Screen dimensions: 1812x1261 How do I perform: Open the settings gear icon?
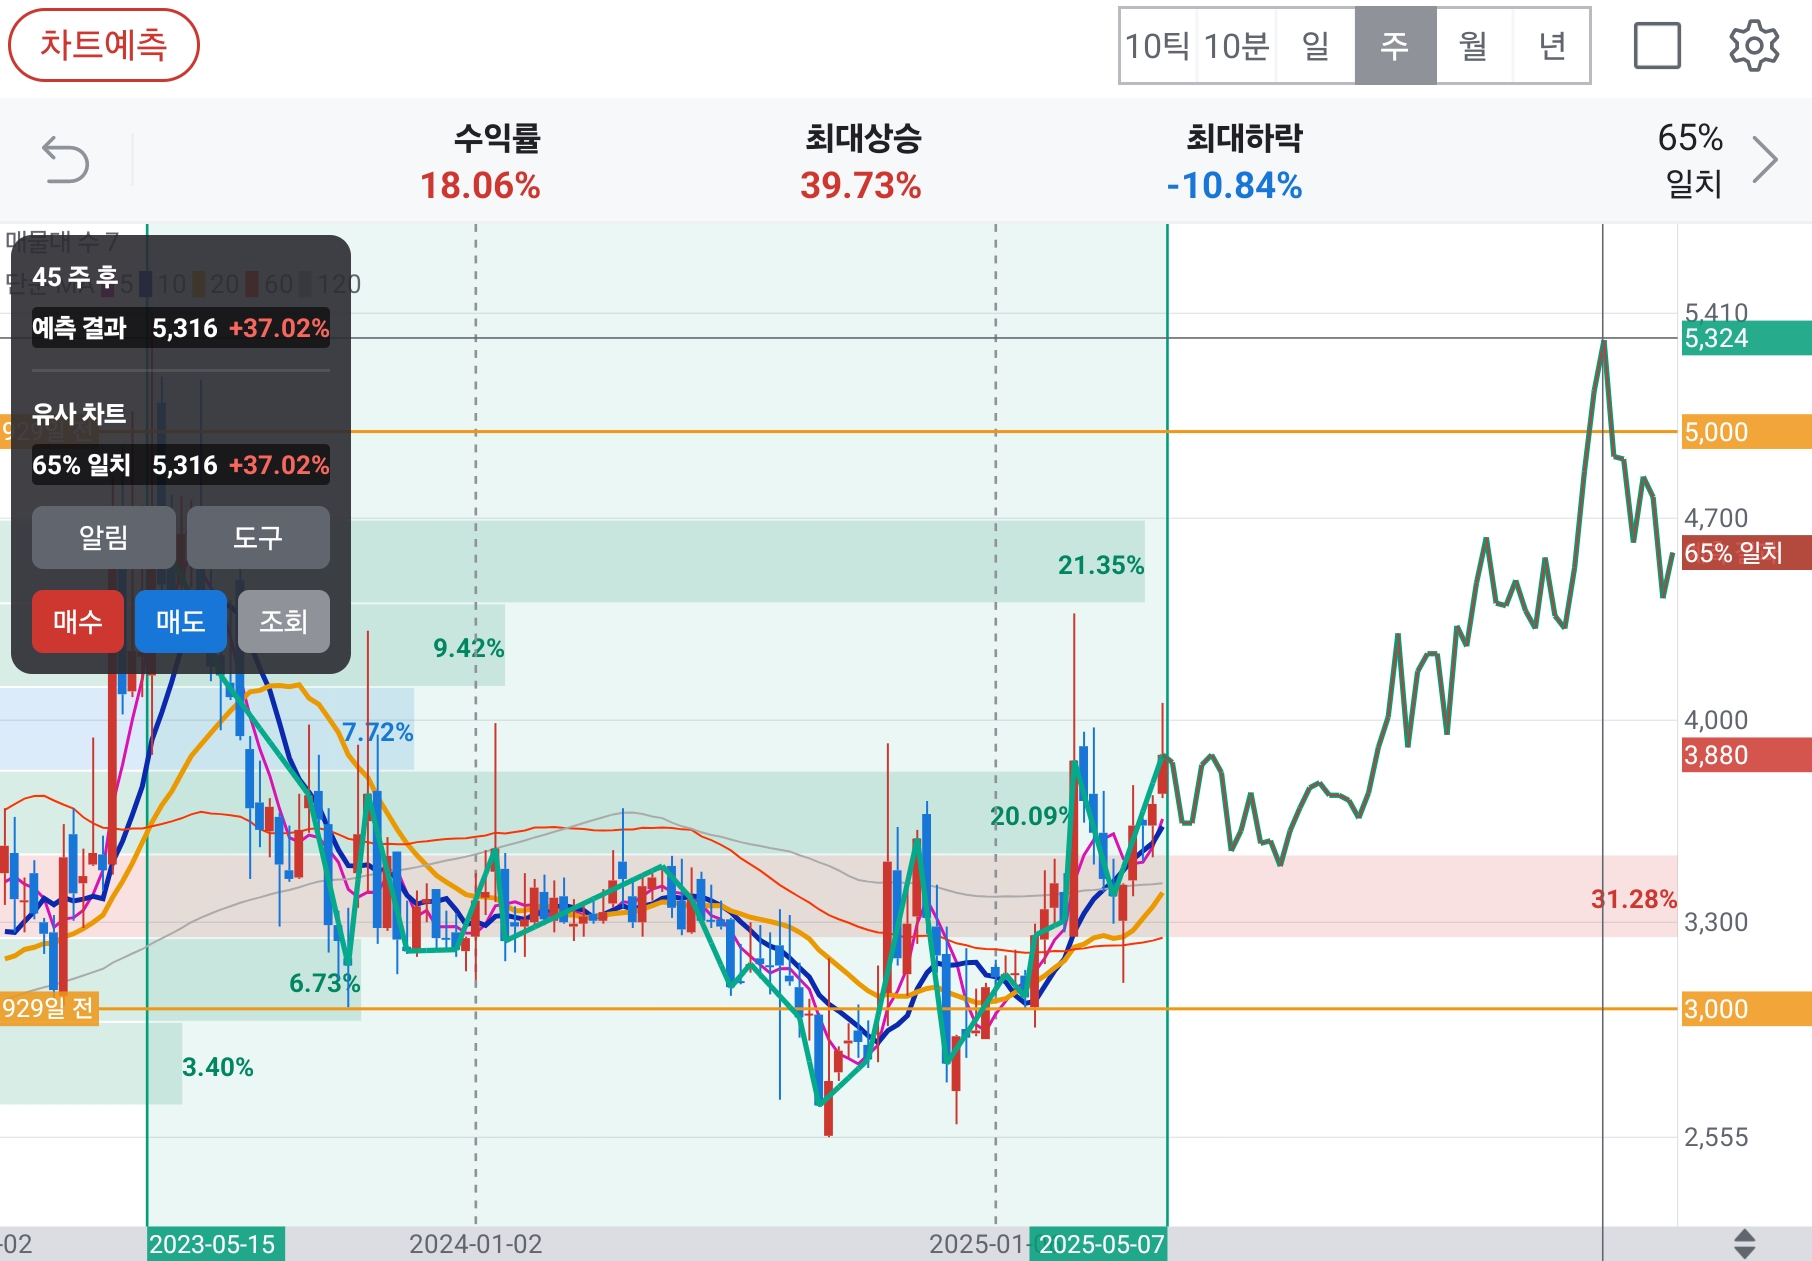tap(1754, 46)
